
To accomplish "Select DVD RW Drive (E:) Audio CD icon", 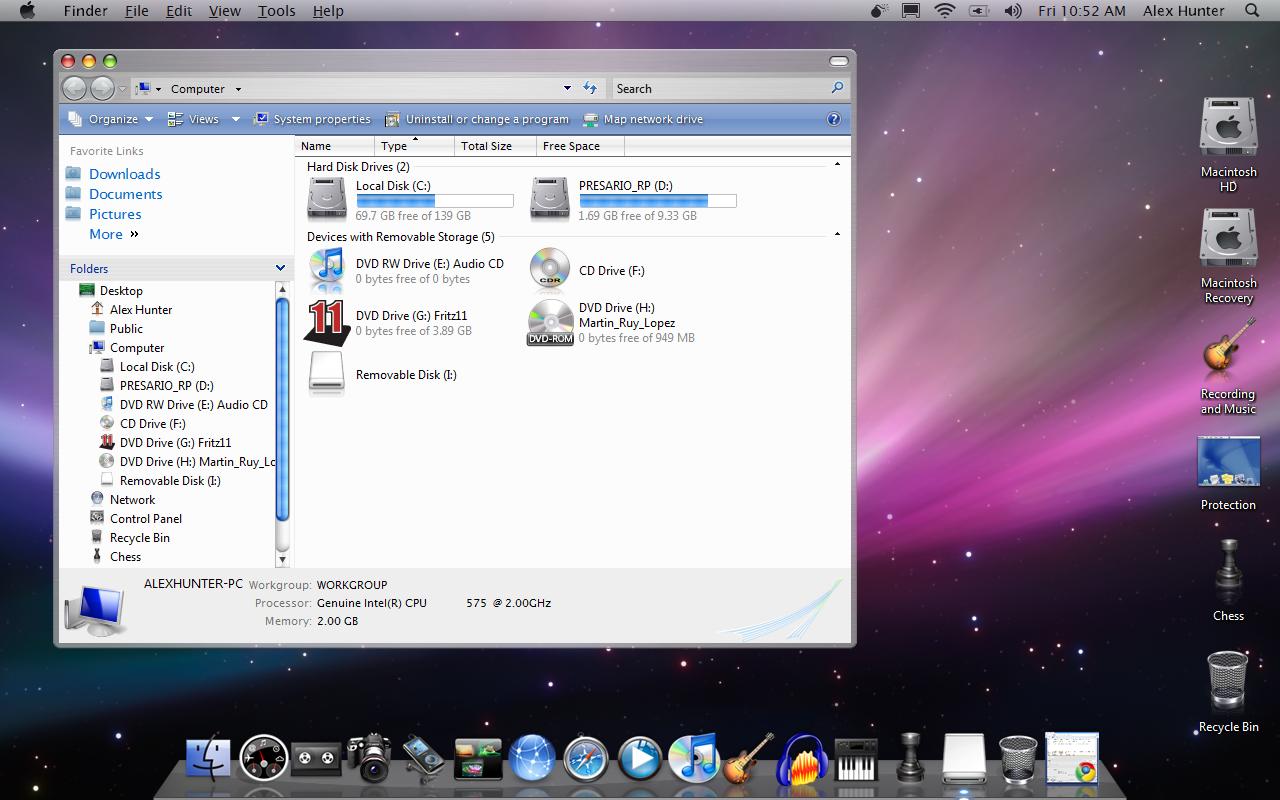I will [x=327, y=270].
